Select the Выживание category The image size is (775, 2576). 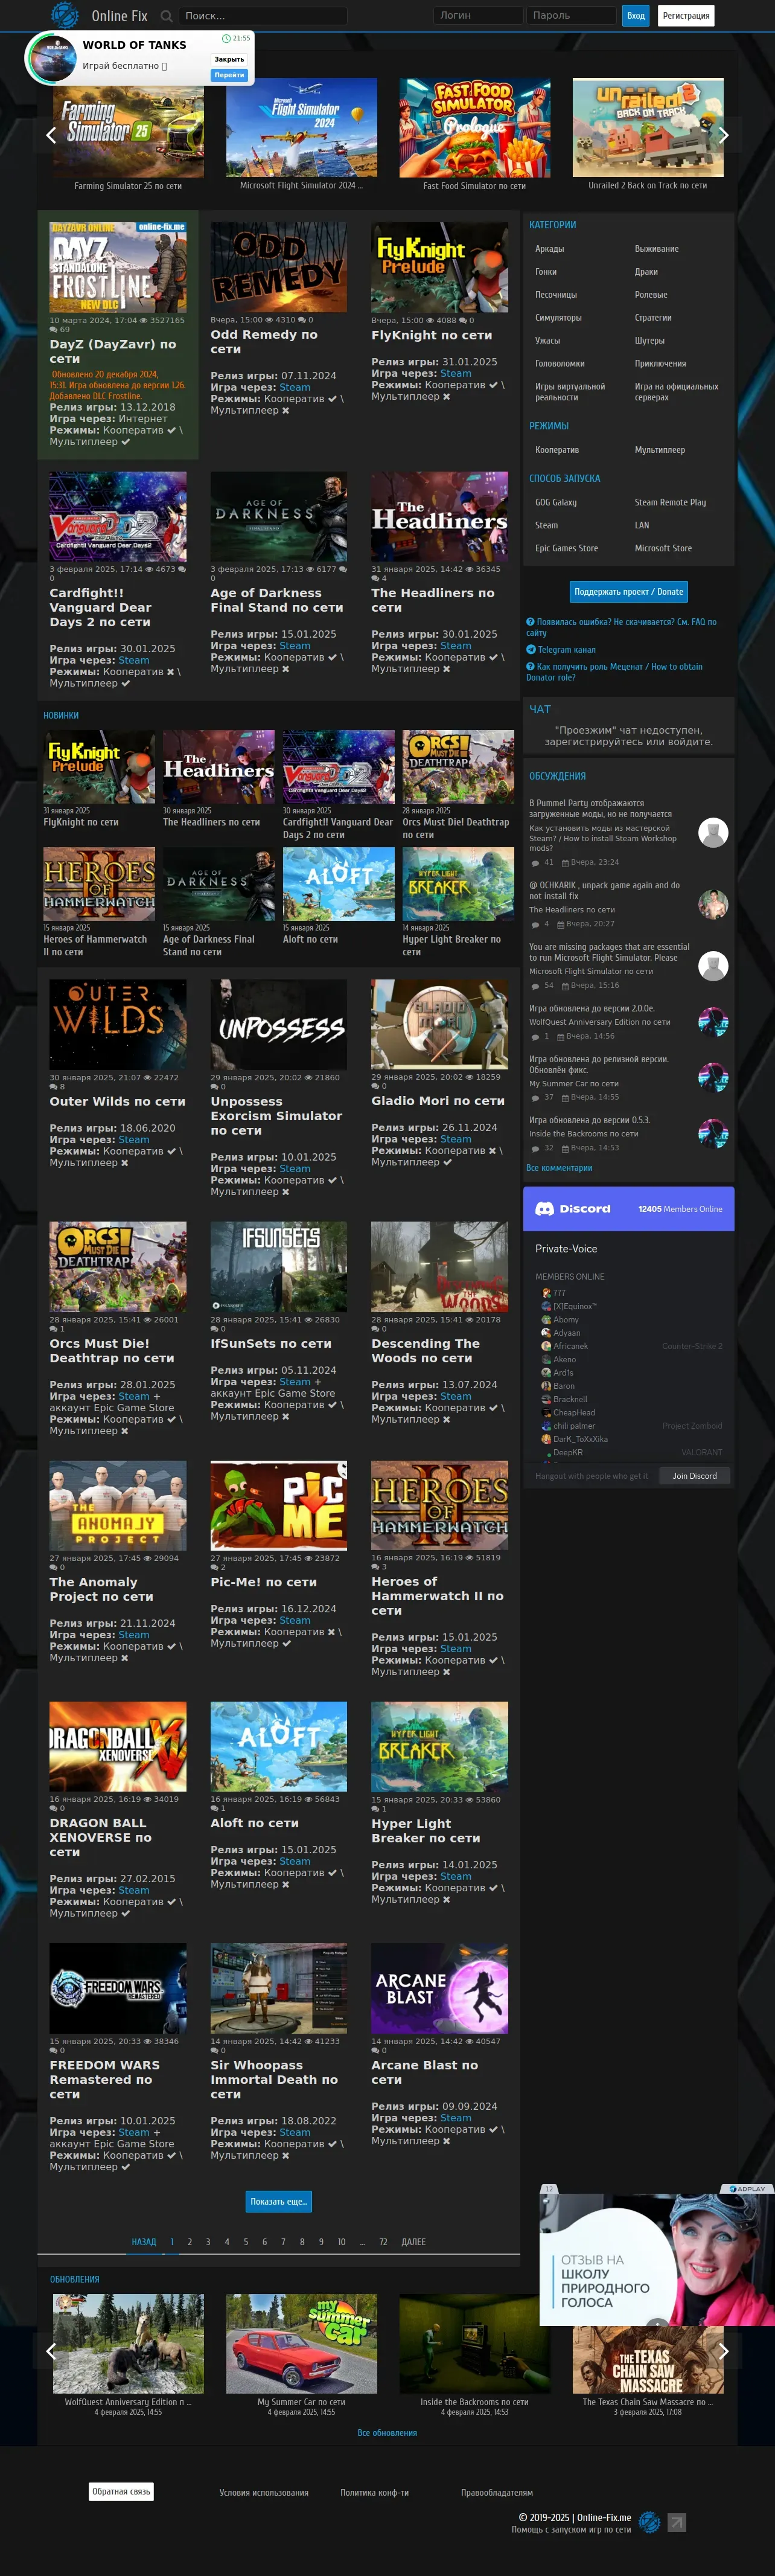tap(656, 249)
